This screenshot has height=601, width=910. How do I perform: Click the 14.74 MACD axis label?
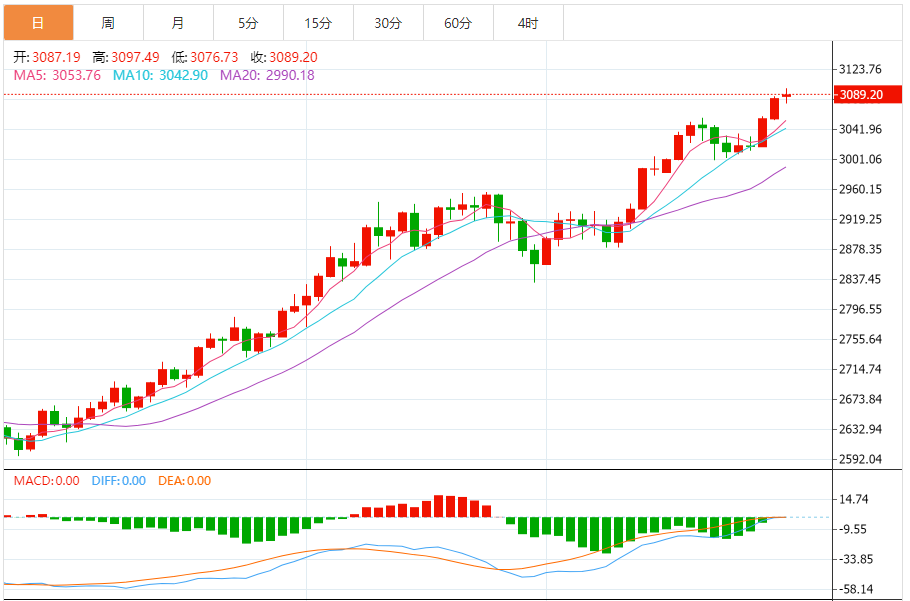pyautogui.click(x=854, y=499)
